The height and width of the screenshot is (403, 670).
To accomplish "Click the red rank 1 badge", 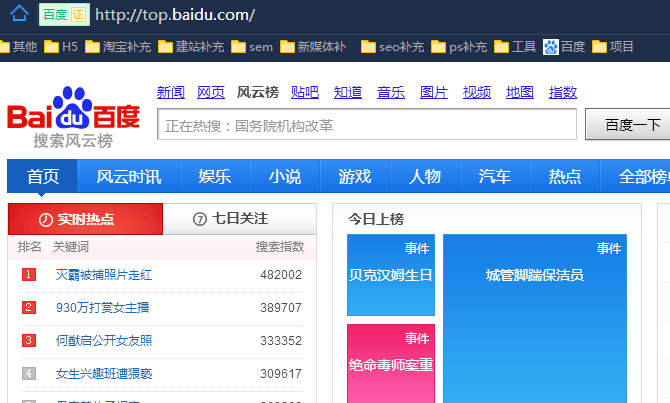I will 29,274.
